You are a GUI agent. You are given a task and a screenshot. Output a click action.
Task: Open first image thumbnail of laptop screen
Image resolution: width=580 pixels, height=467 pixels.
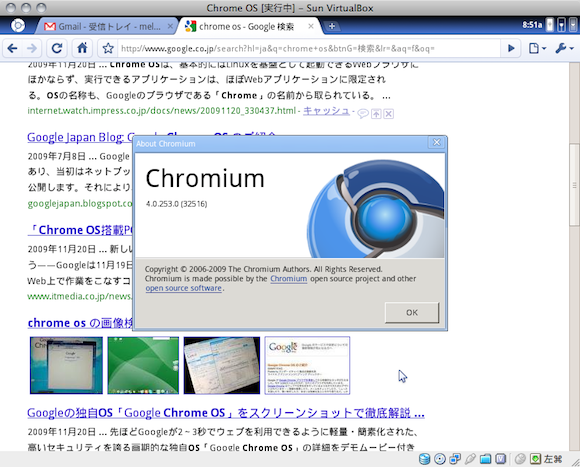(66, 365)
